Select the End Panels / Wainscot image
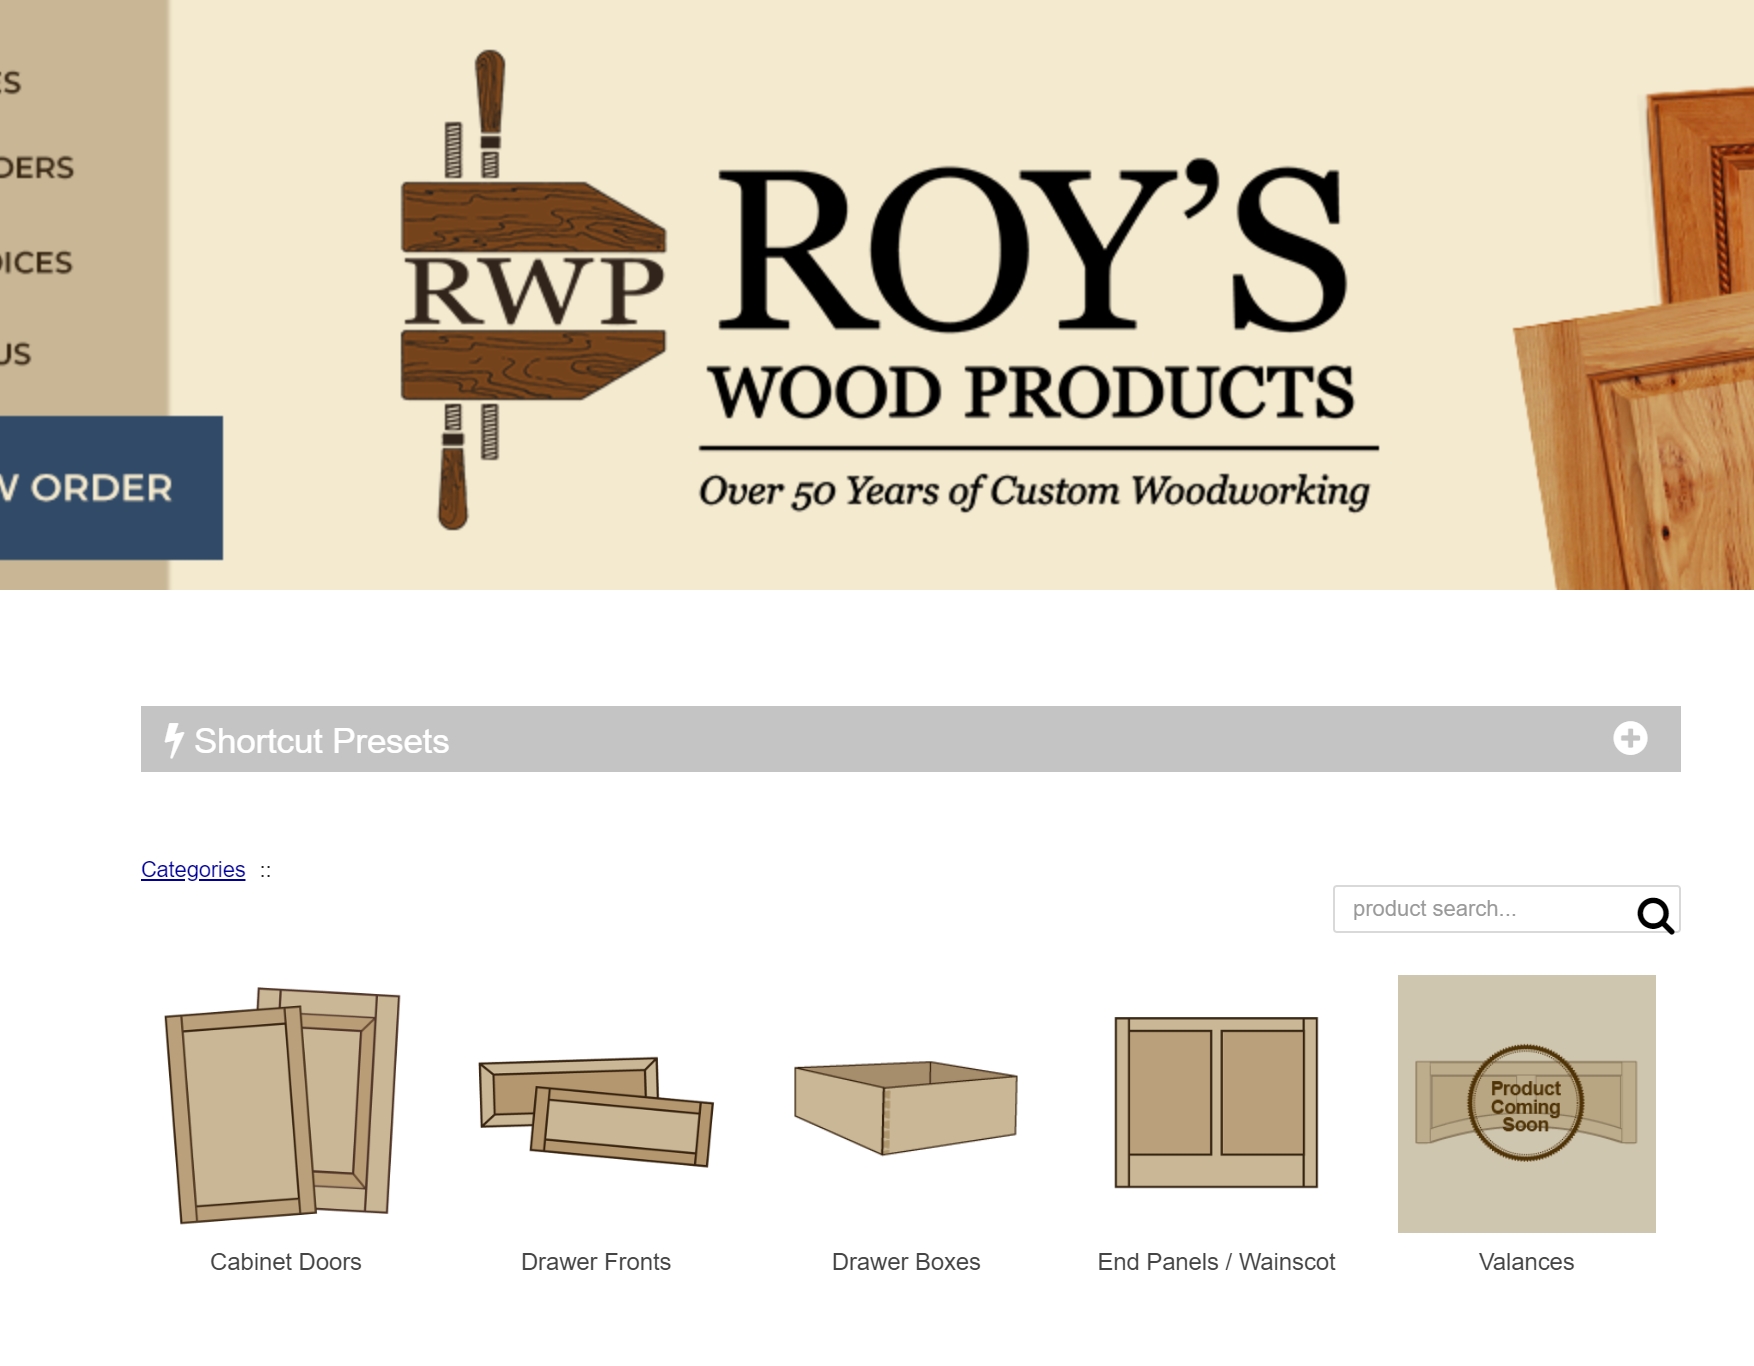 (x=1216, y=1104)
